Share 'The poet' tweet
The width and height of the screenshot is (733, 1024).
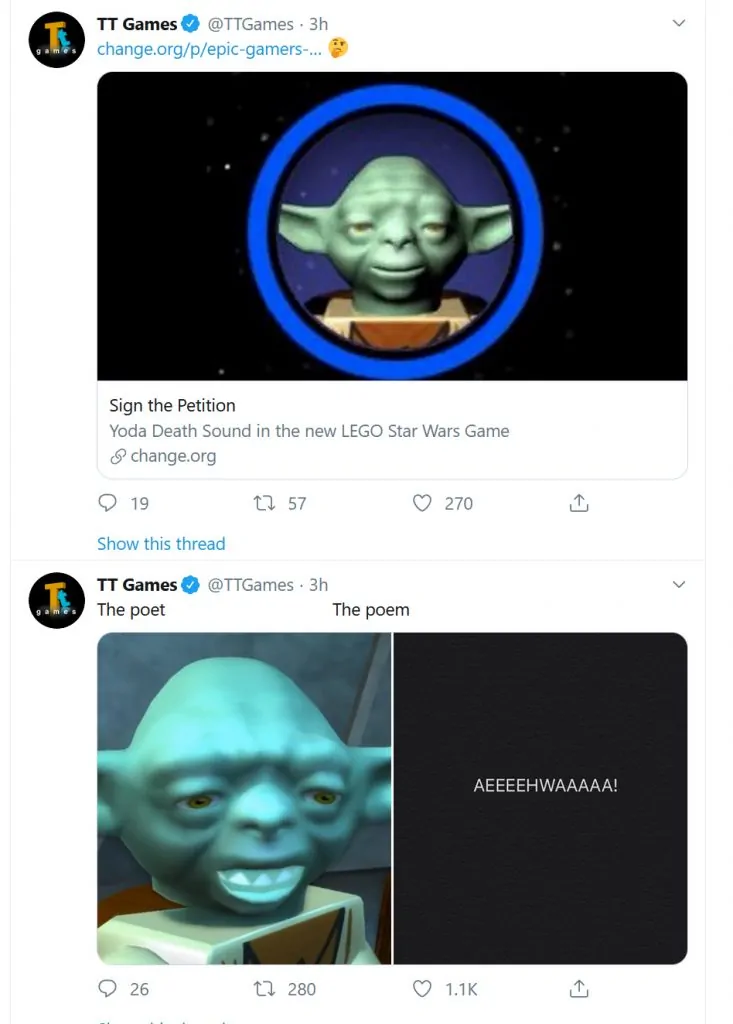pyautogui.click(x=579, y=988)
